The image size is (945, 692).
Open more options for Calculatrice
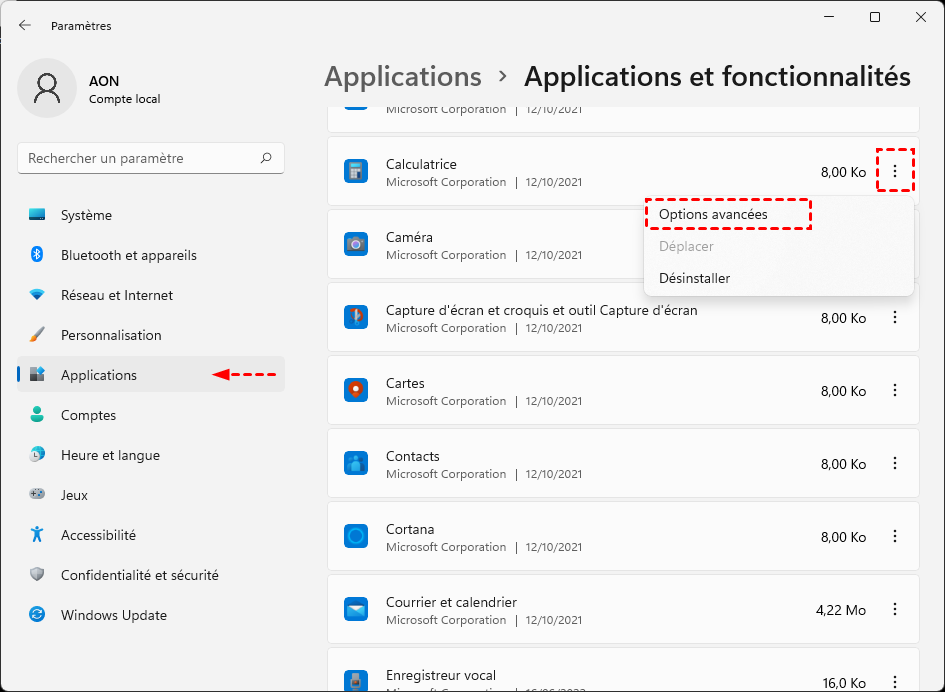894,171
